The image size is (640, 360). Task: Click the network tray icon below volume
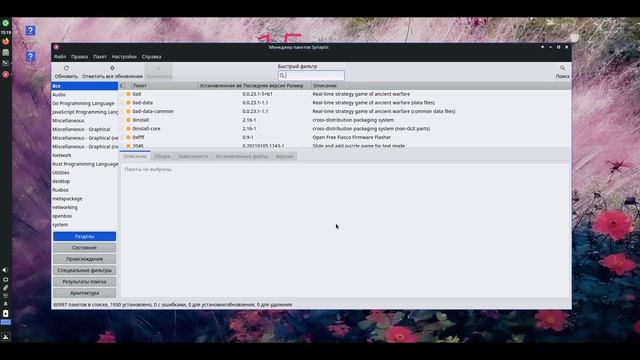[5, 280]
